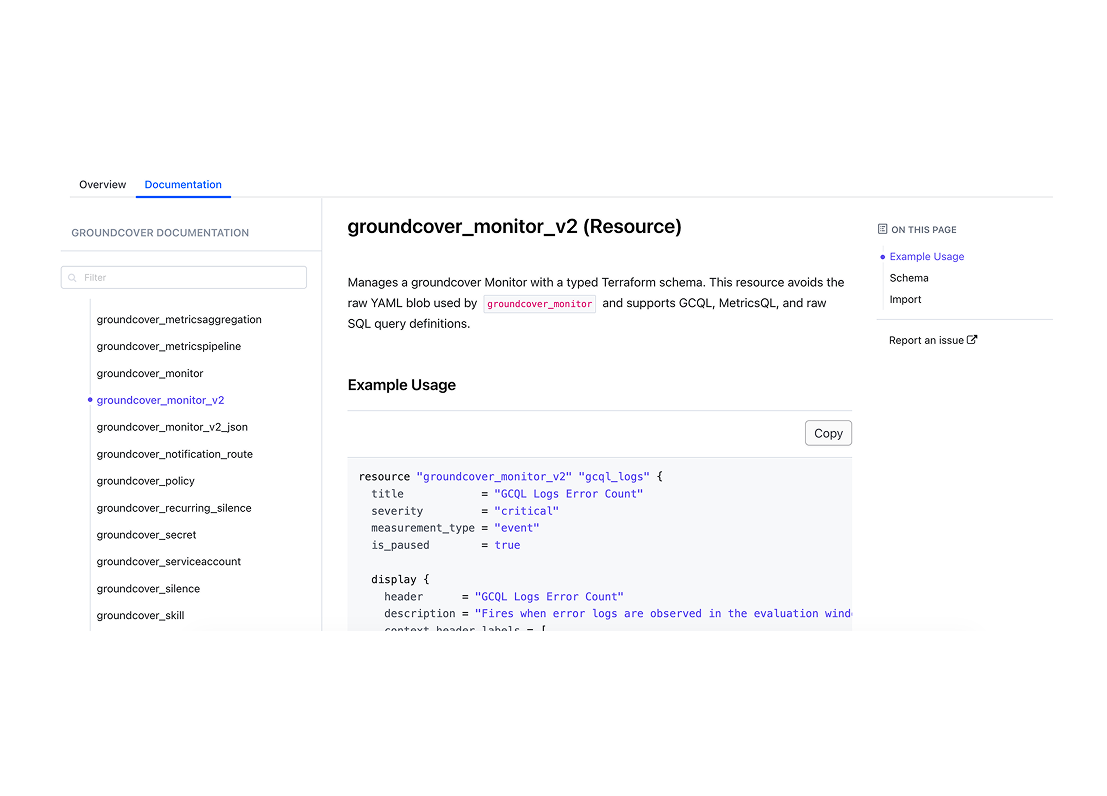Viewport: 1107px width, 796px height.
Task: Copy the example usage code
Action: click(x=828, y=433)
